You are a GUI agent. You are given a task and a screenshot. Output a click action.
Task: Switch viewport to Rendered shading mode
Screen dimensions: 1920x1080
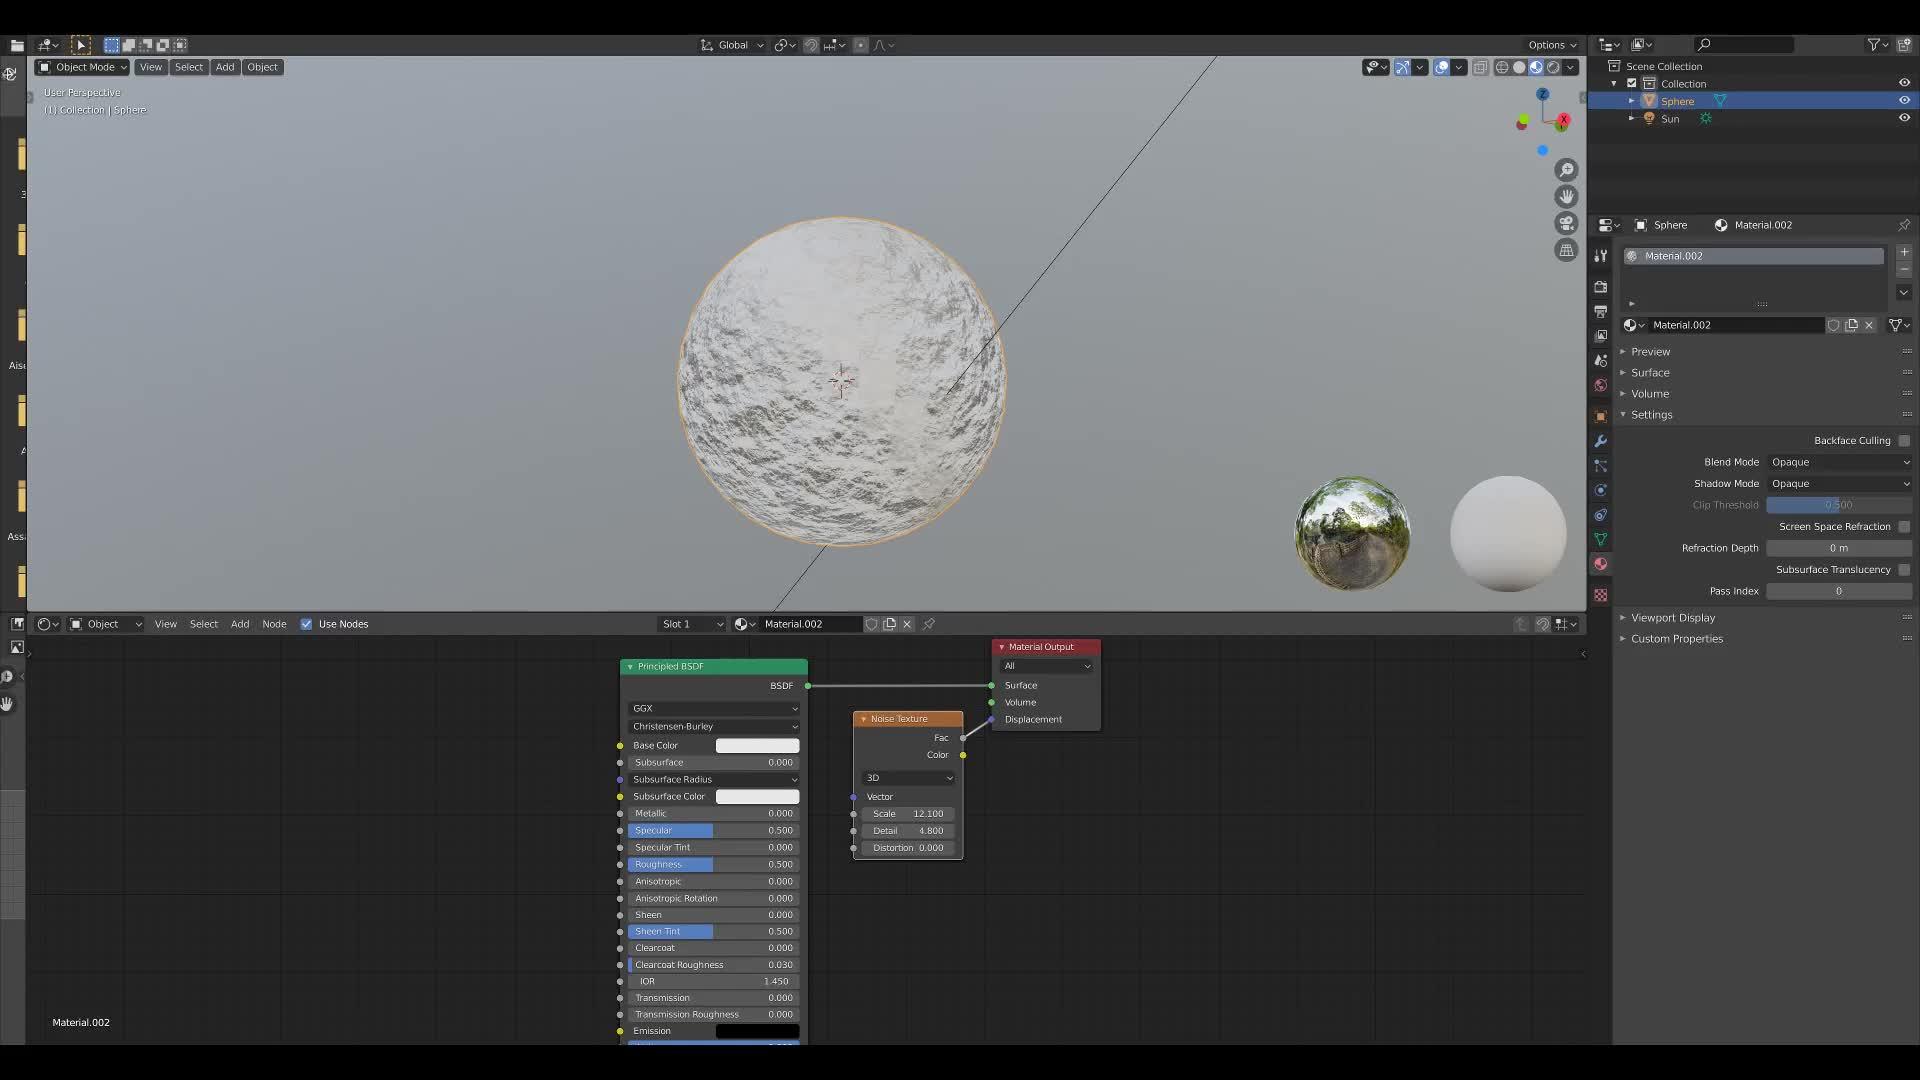(1552, 67)
